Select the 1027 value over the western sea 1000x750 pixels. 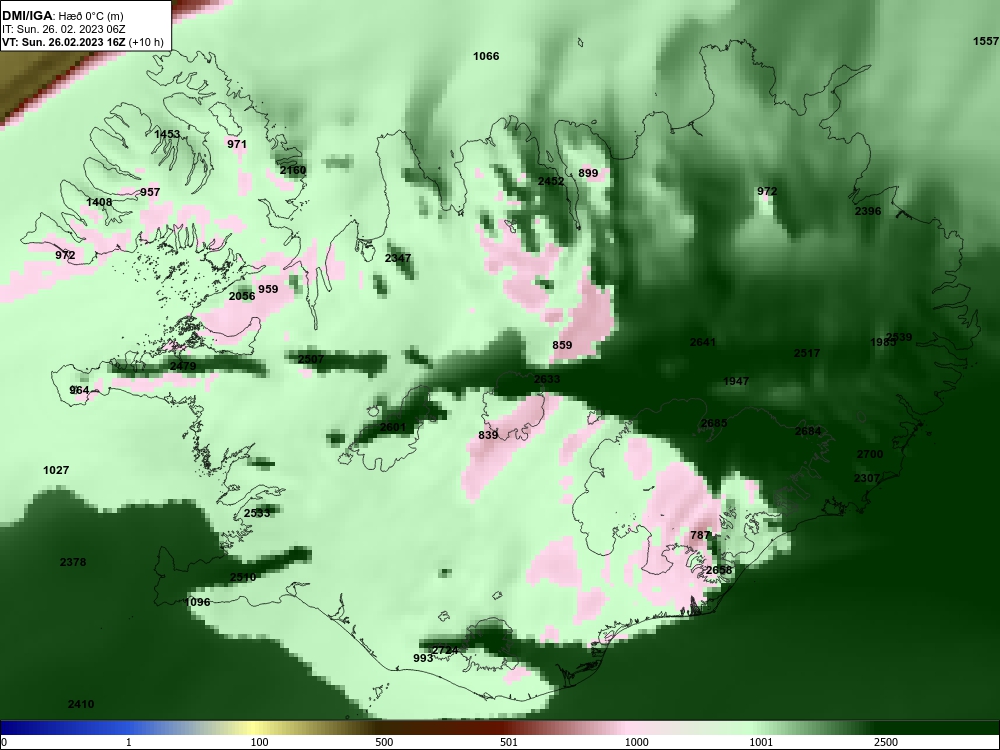(x=56, y=470)
